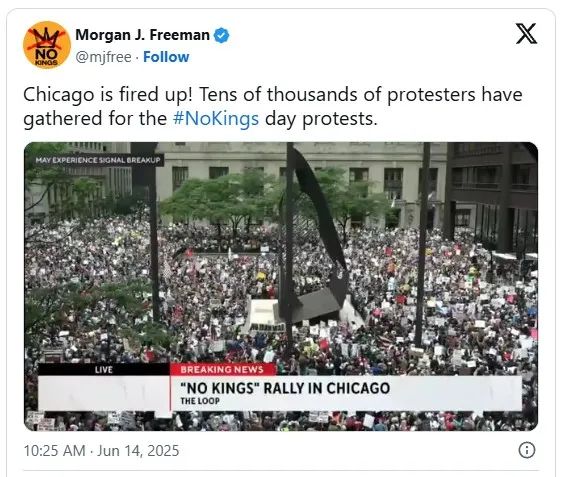Viewport: 574px width, 477px height.
Task: Click the white pedestal beside the sculpture
Action: click(264, 313)
